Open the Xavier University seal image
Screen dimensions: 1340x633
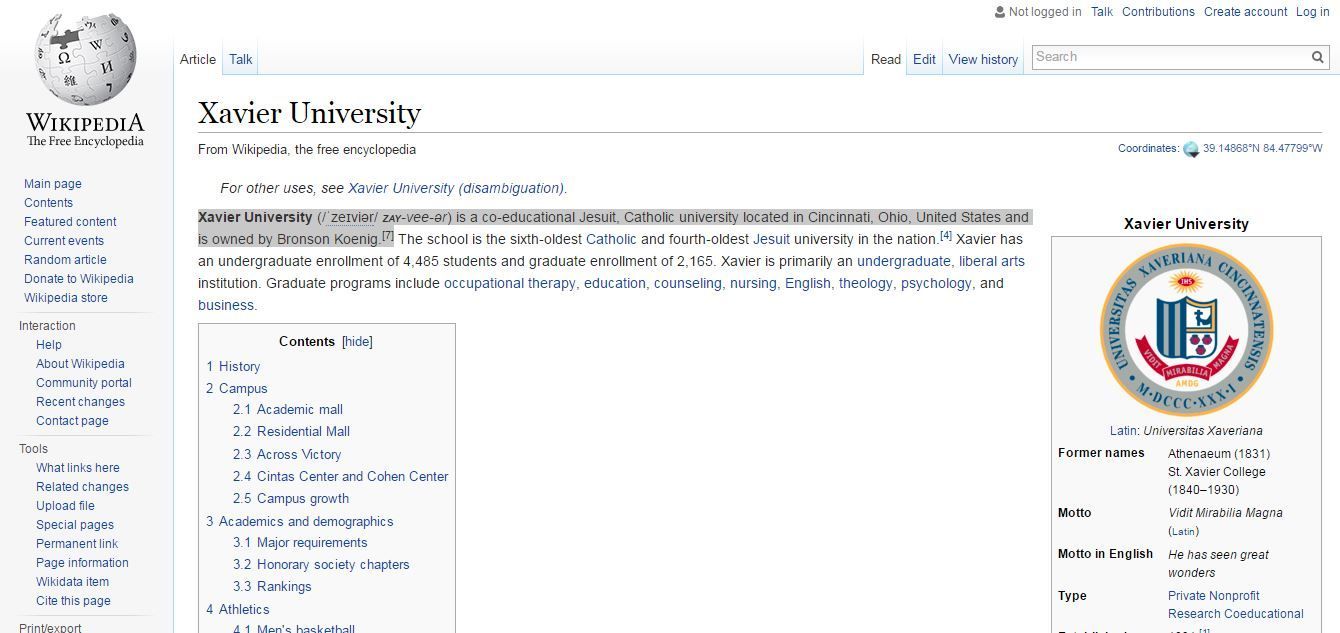tap(1186, 330)
